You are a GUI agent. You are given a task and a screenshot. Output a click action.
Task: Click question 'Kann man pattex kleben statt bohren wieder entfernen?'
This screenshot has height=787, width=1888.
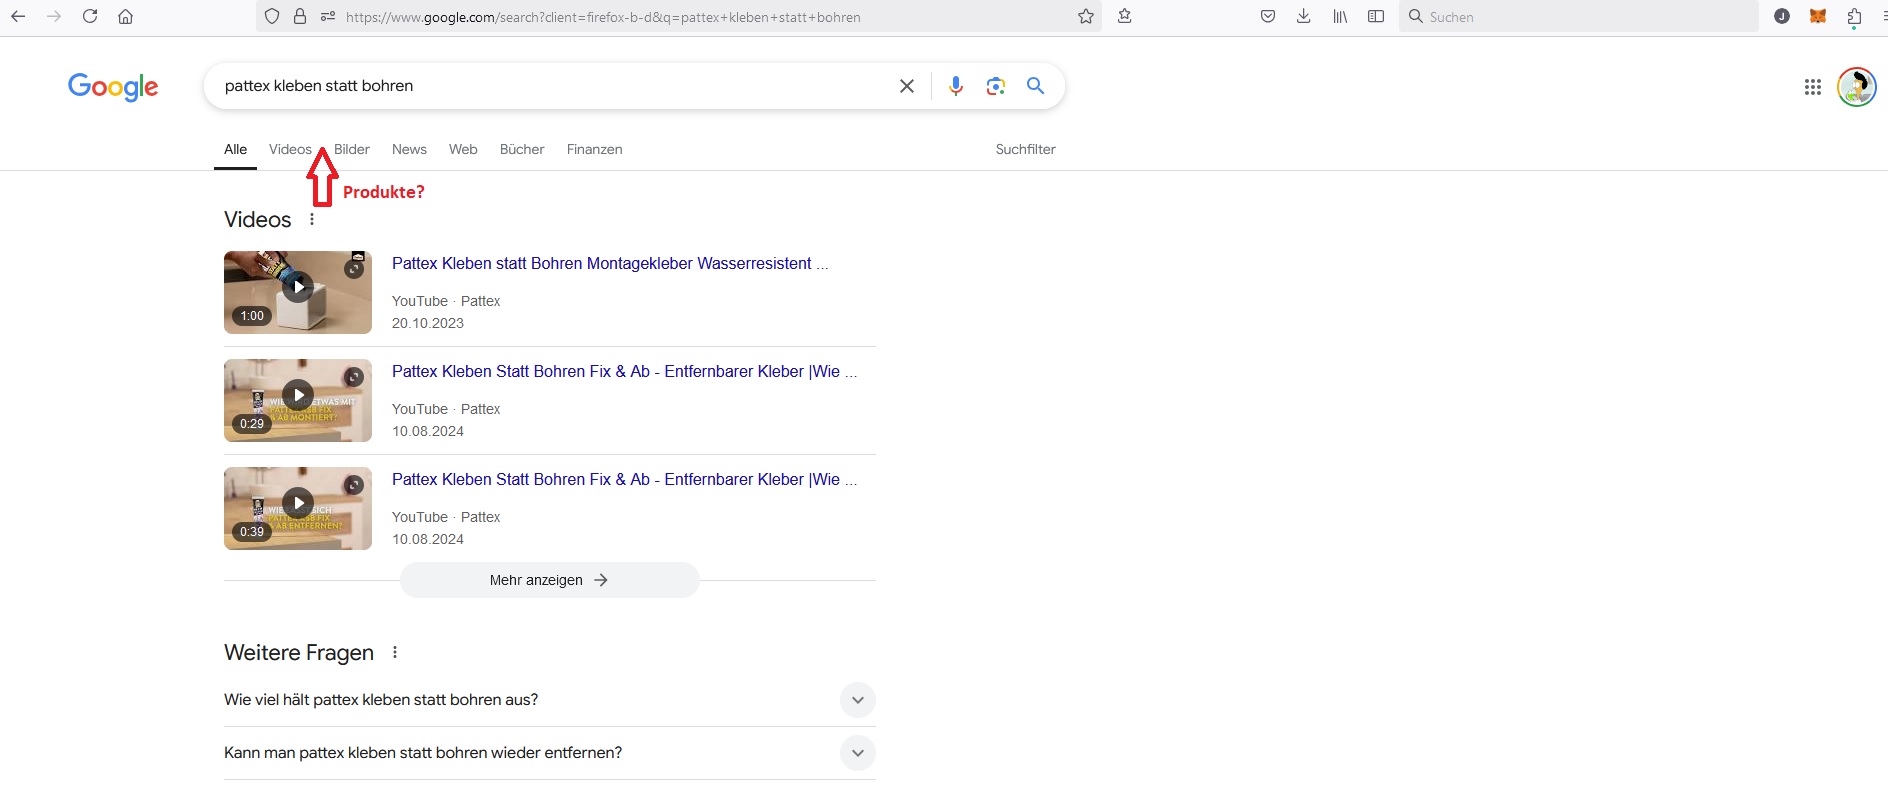(423, 753)
